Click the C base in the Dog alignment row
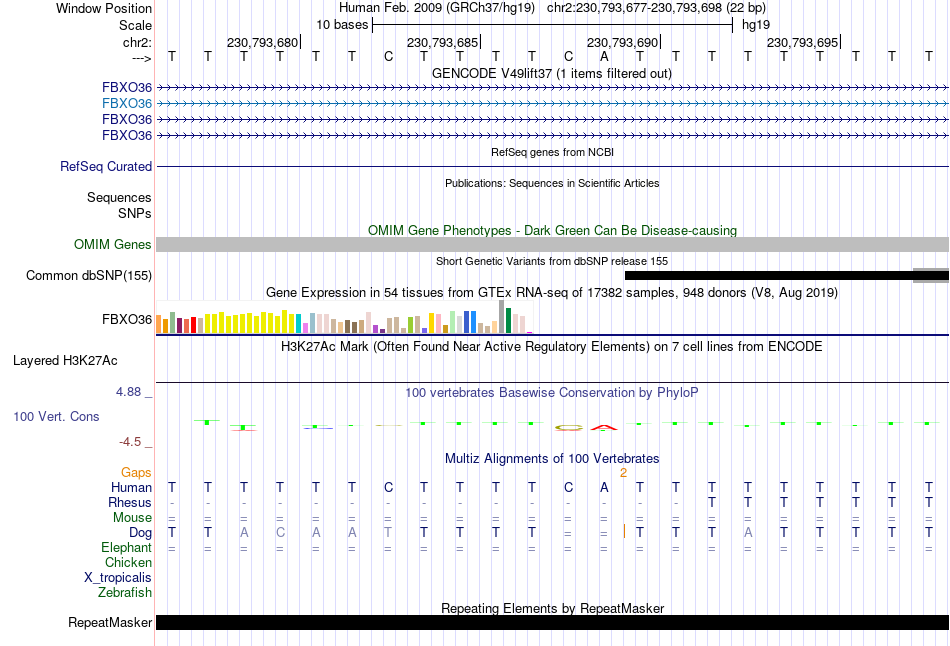This screenshot has width=950, height=646. 280,533
